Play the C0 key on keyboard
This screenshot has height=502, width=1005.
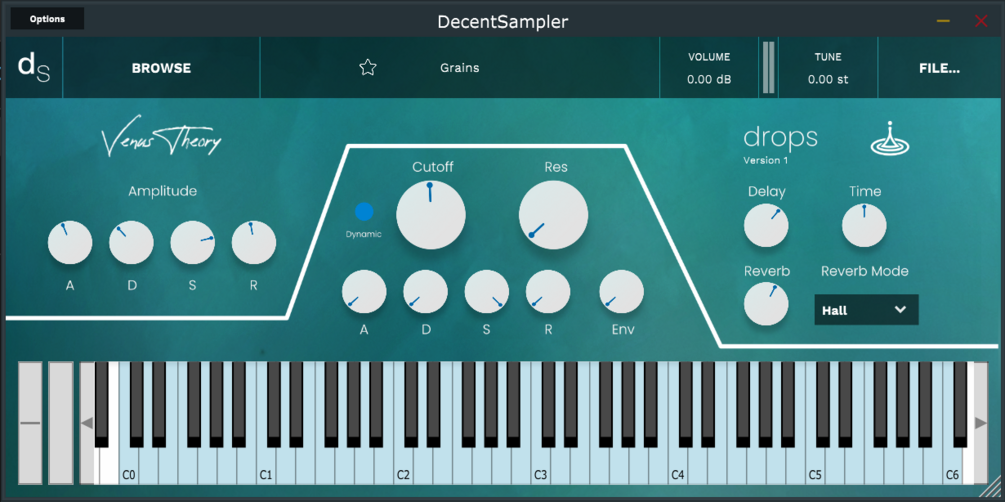[128, 466]
